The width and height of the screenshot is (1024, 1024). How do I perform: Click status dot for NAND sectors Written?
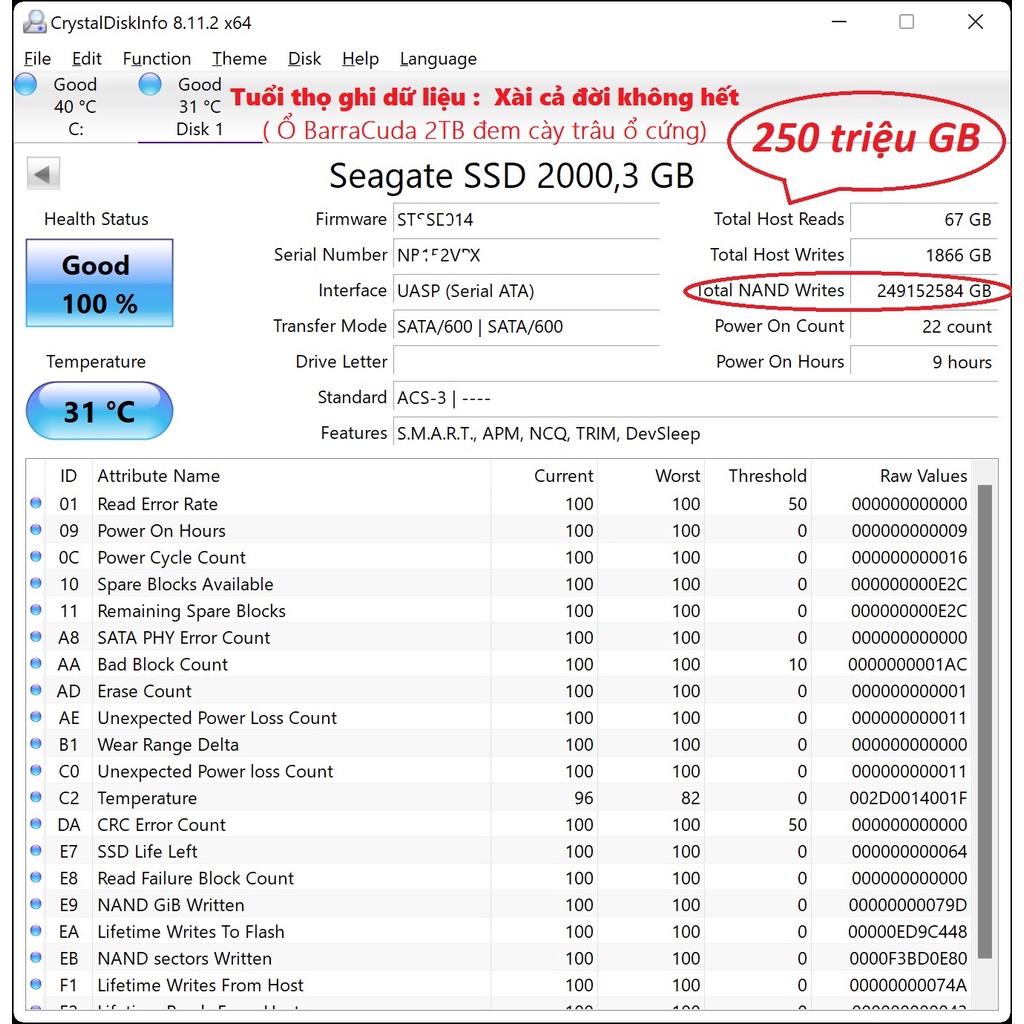tap(36, 957)
